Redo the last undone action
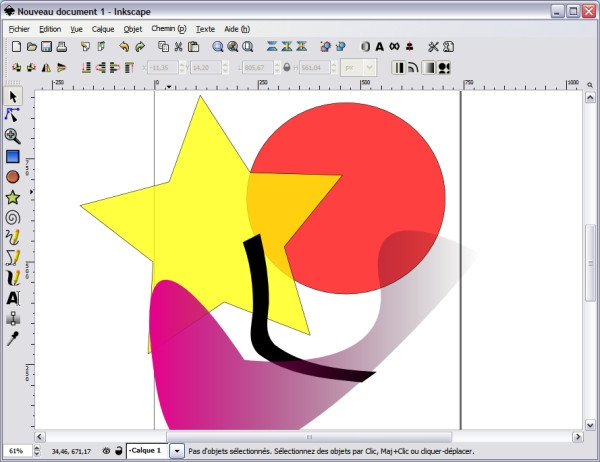Screen dimensions: 600x462 140,47
